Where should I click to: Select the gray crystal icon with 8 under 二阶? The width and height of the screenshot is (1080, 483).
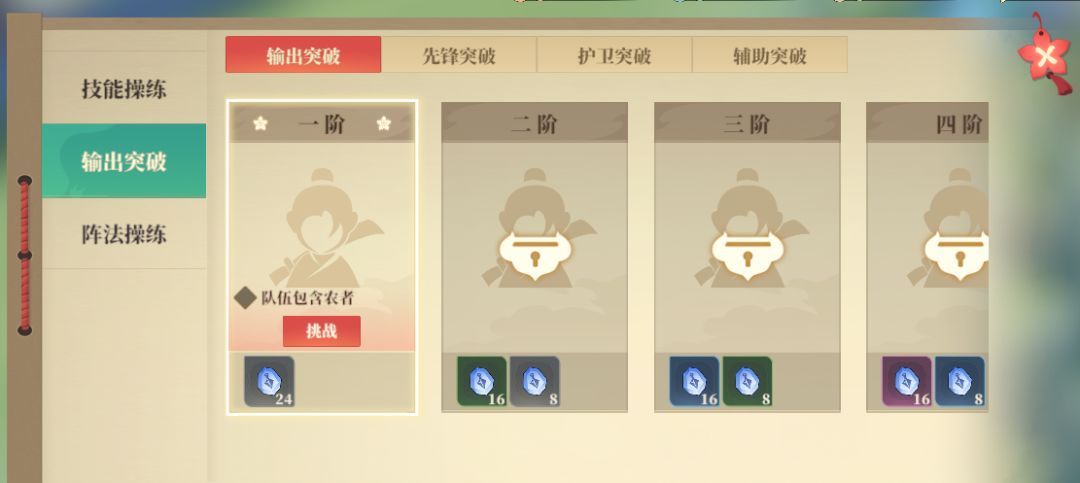(x=534, y=381)
